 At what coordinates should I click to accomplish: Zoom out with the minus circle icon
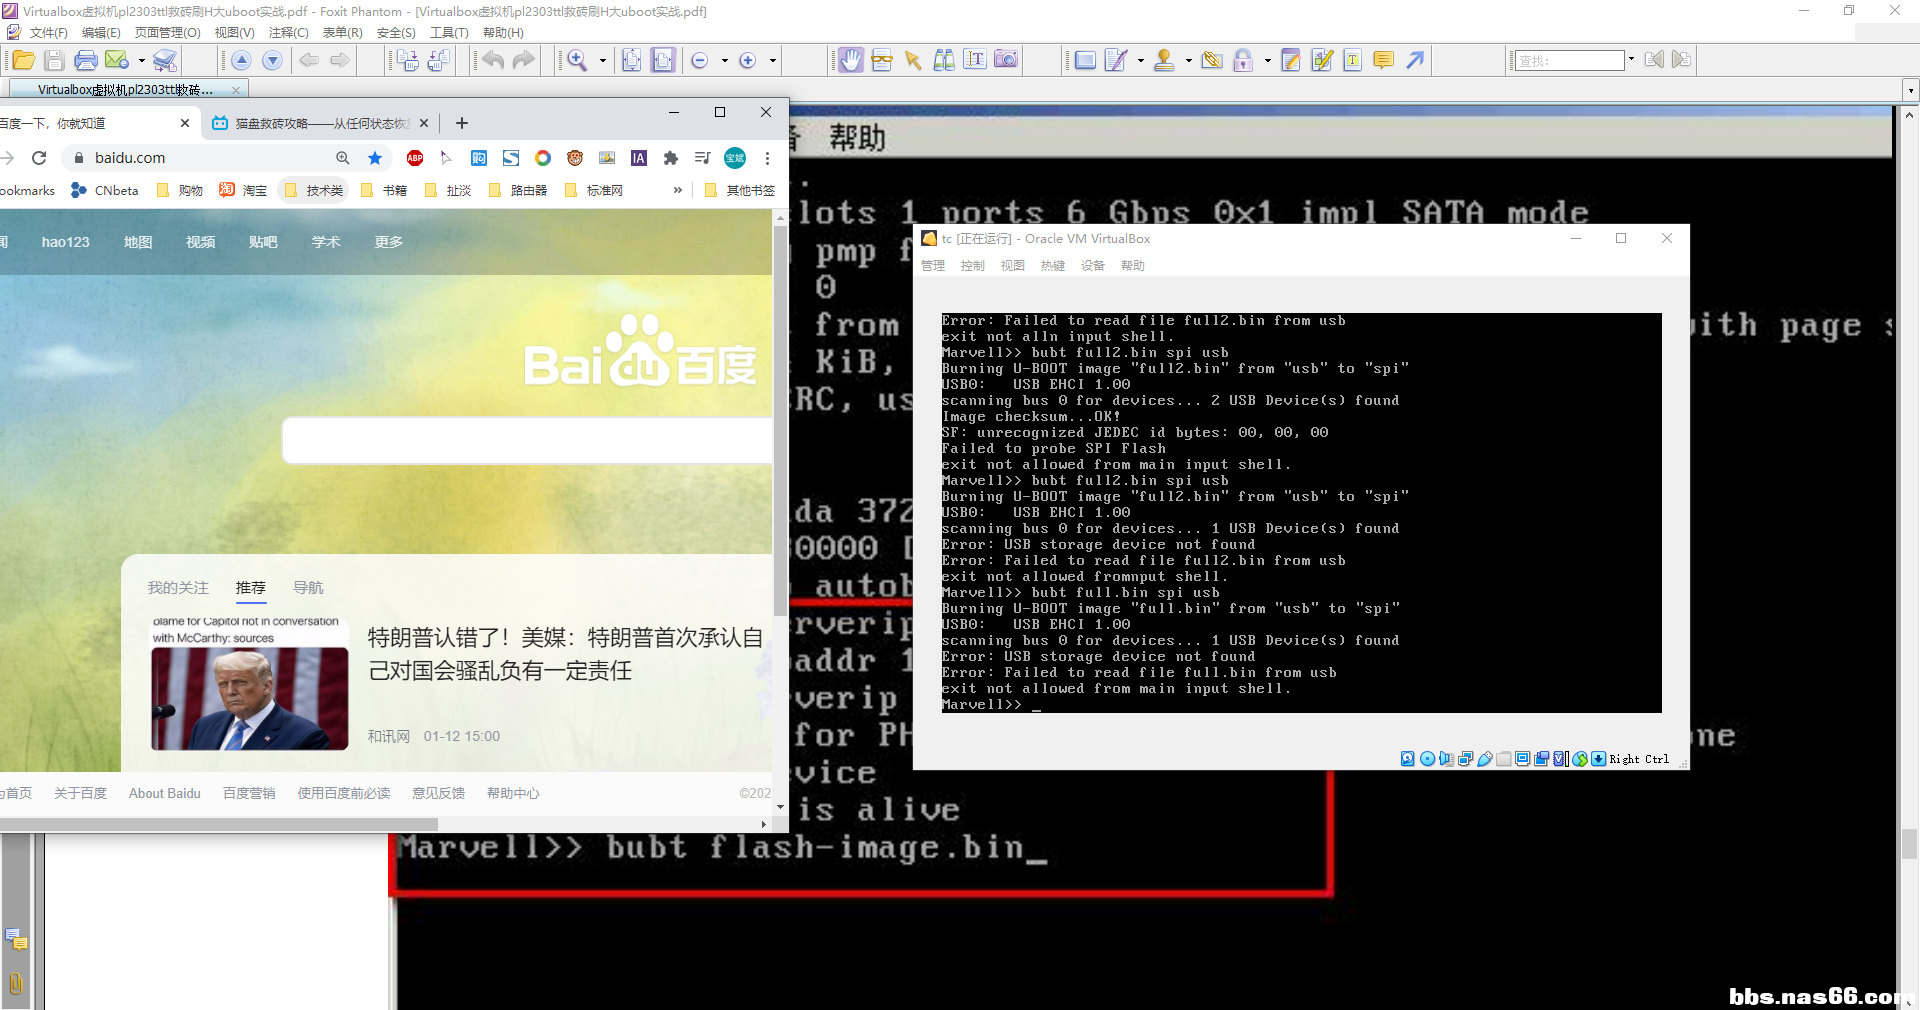pyautogui.click(x=700, y=61)
